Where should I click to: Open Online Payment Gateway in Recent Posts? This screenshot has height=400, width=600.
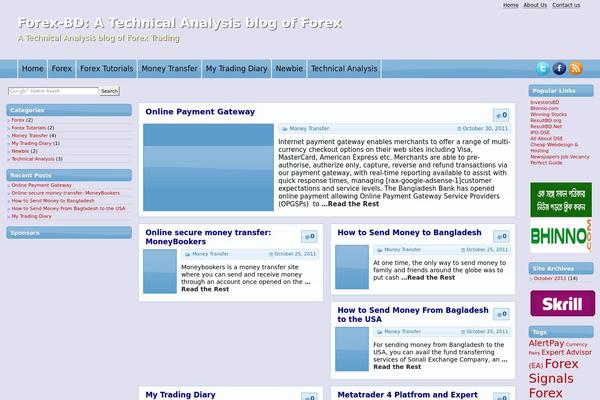pyautogui.click(x=41, y=185)
